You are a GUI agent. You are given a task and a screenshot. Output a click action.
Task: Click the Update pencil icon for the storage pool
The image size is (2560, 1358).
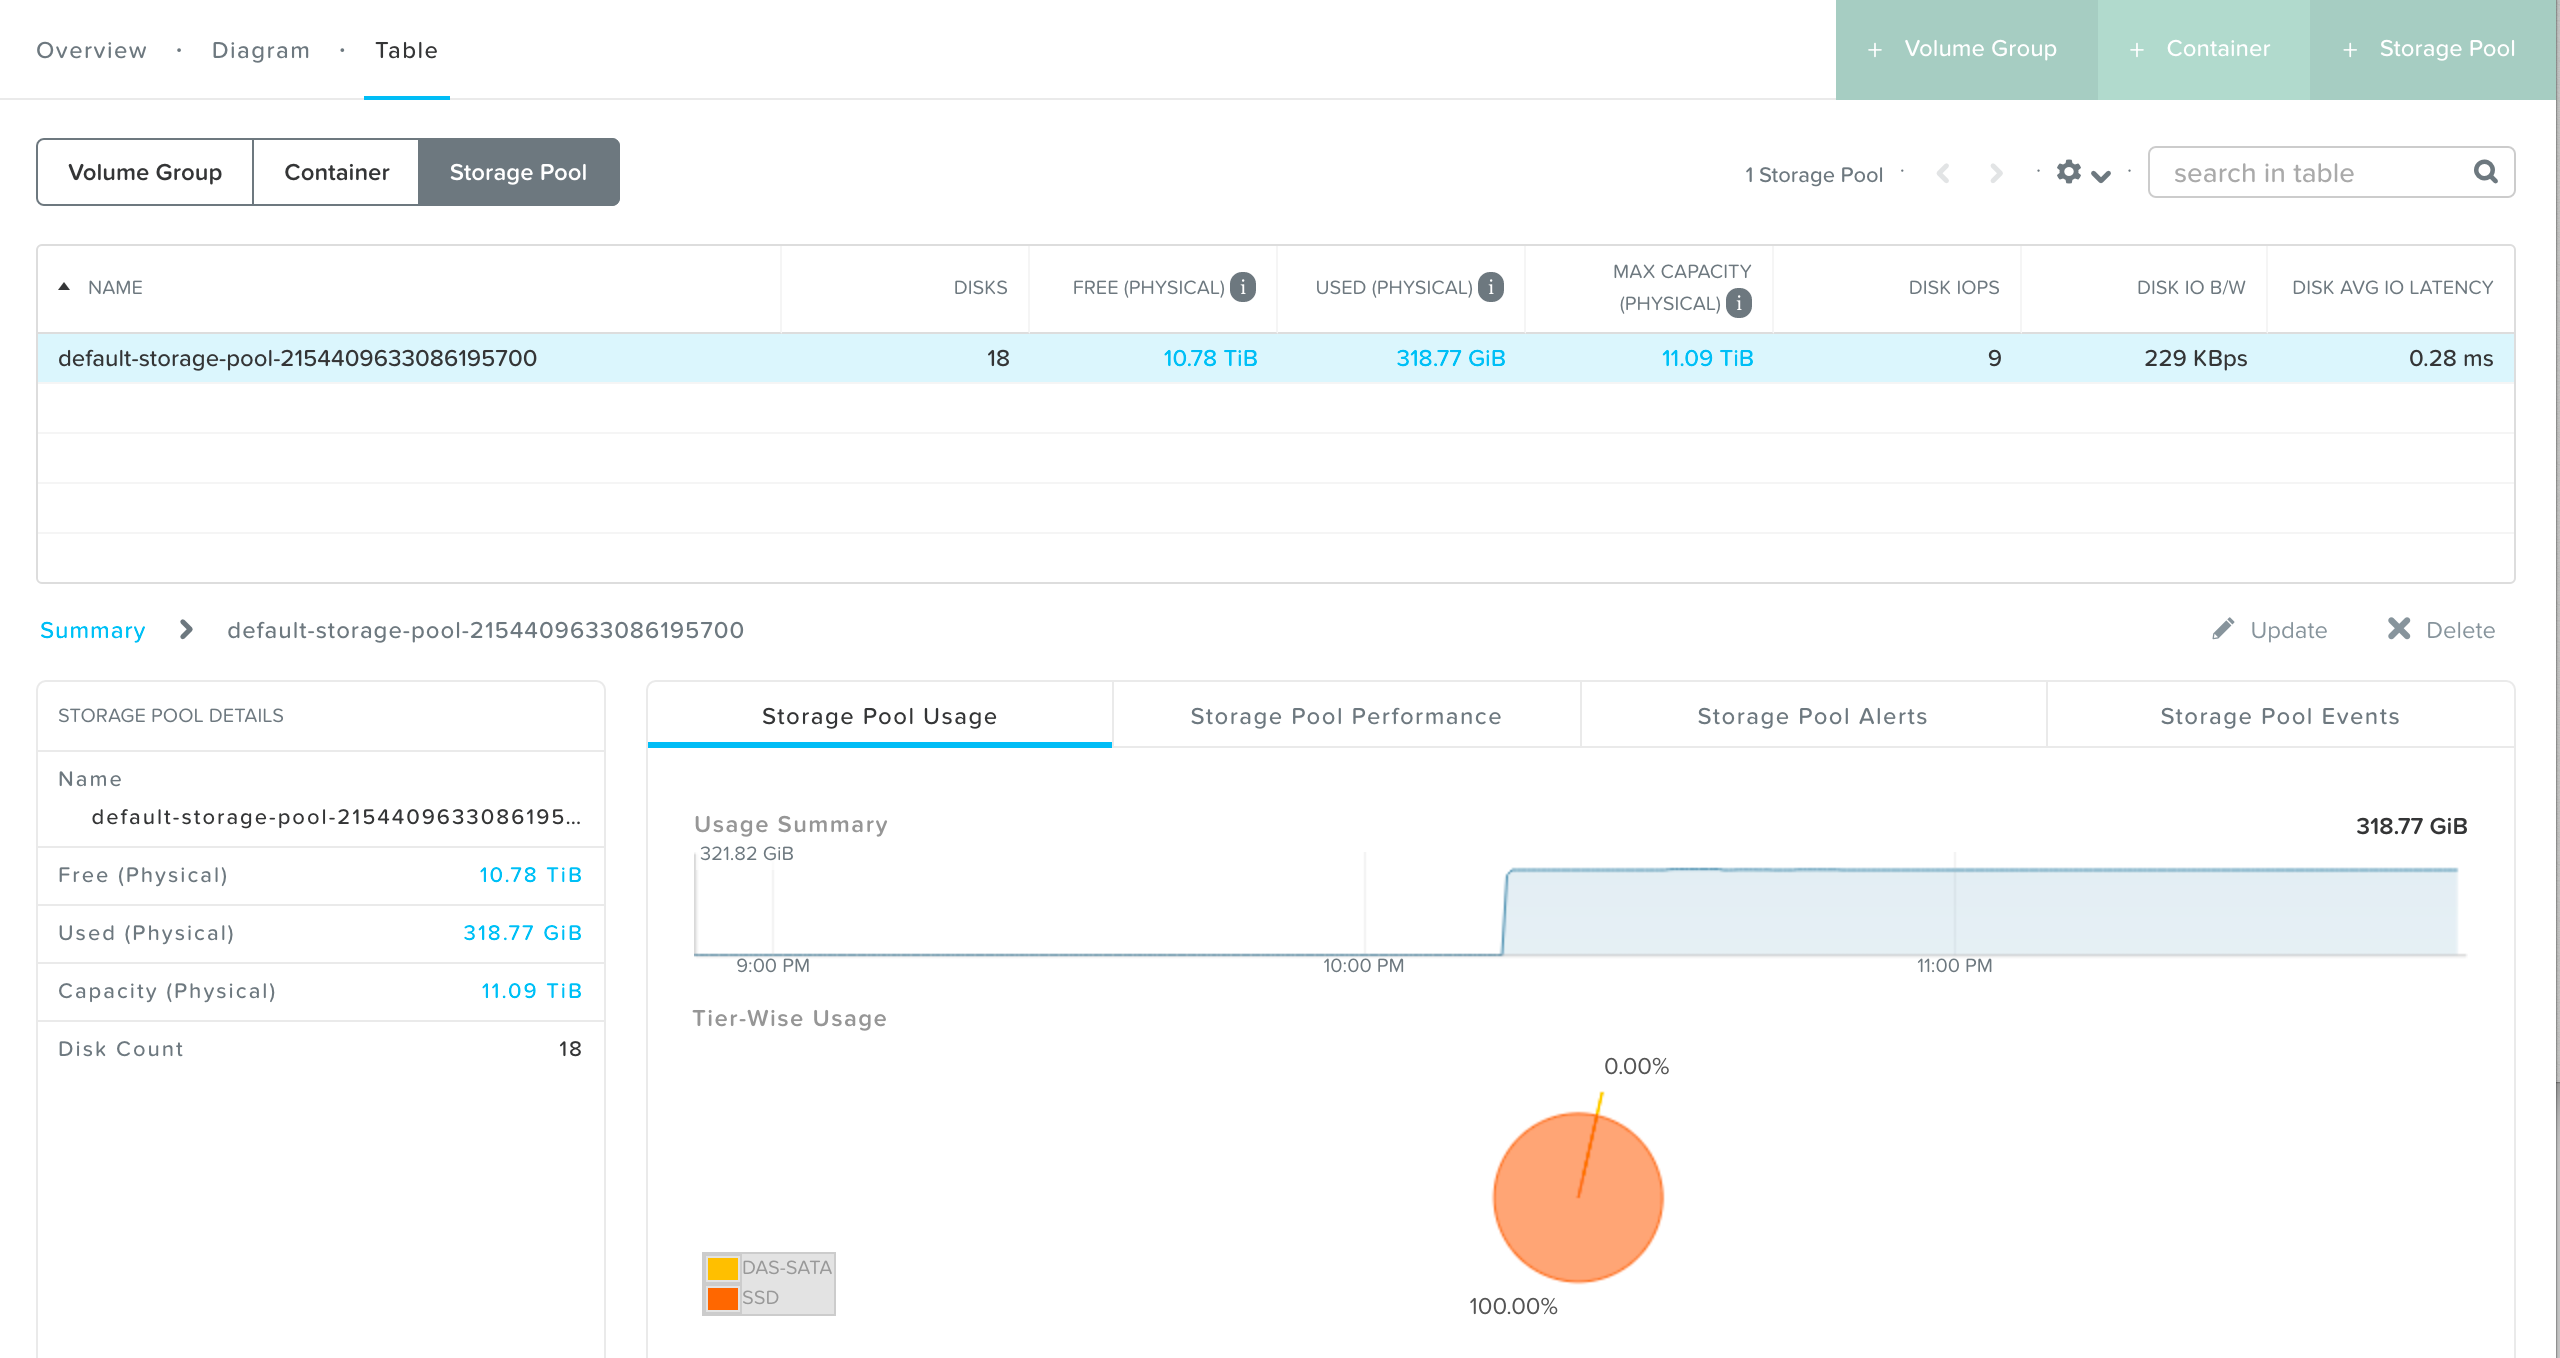coord(2224,630)
